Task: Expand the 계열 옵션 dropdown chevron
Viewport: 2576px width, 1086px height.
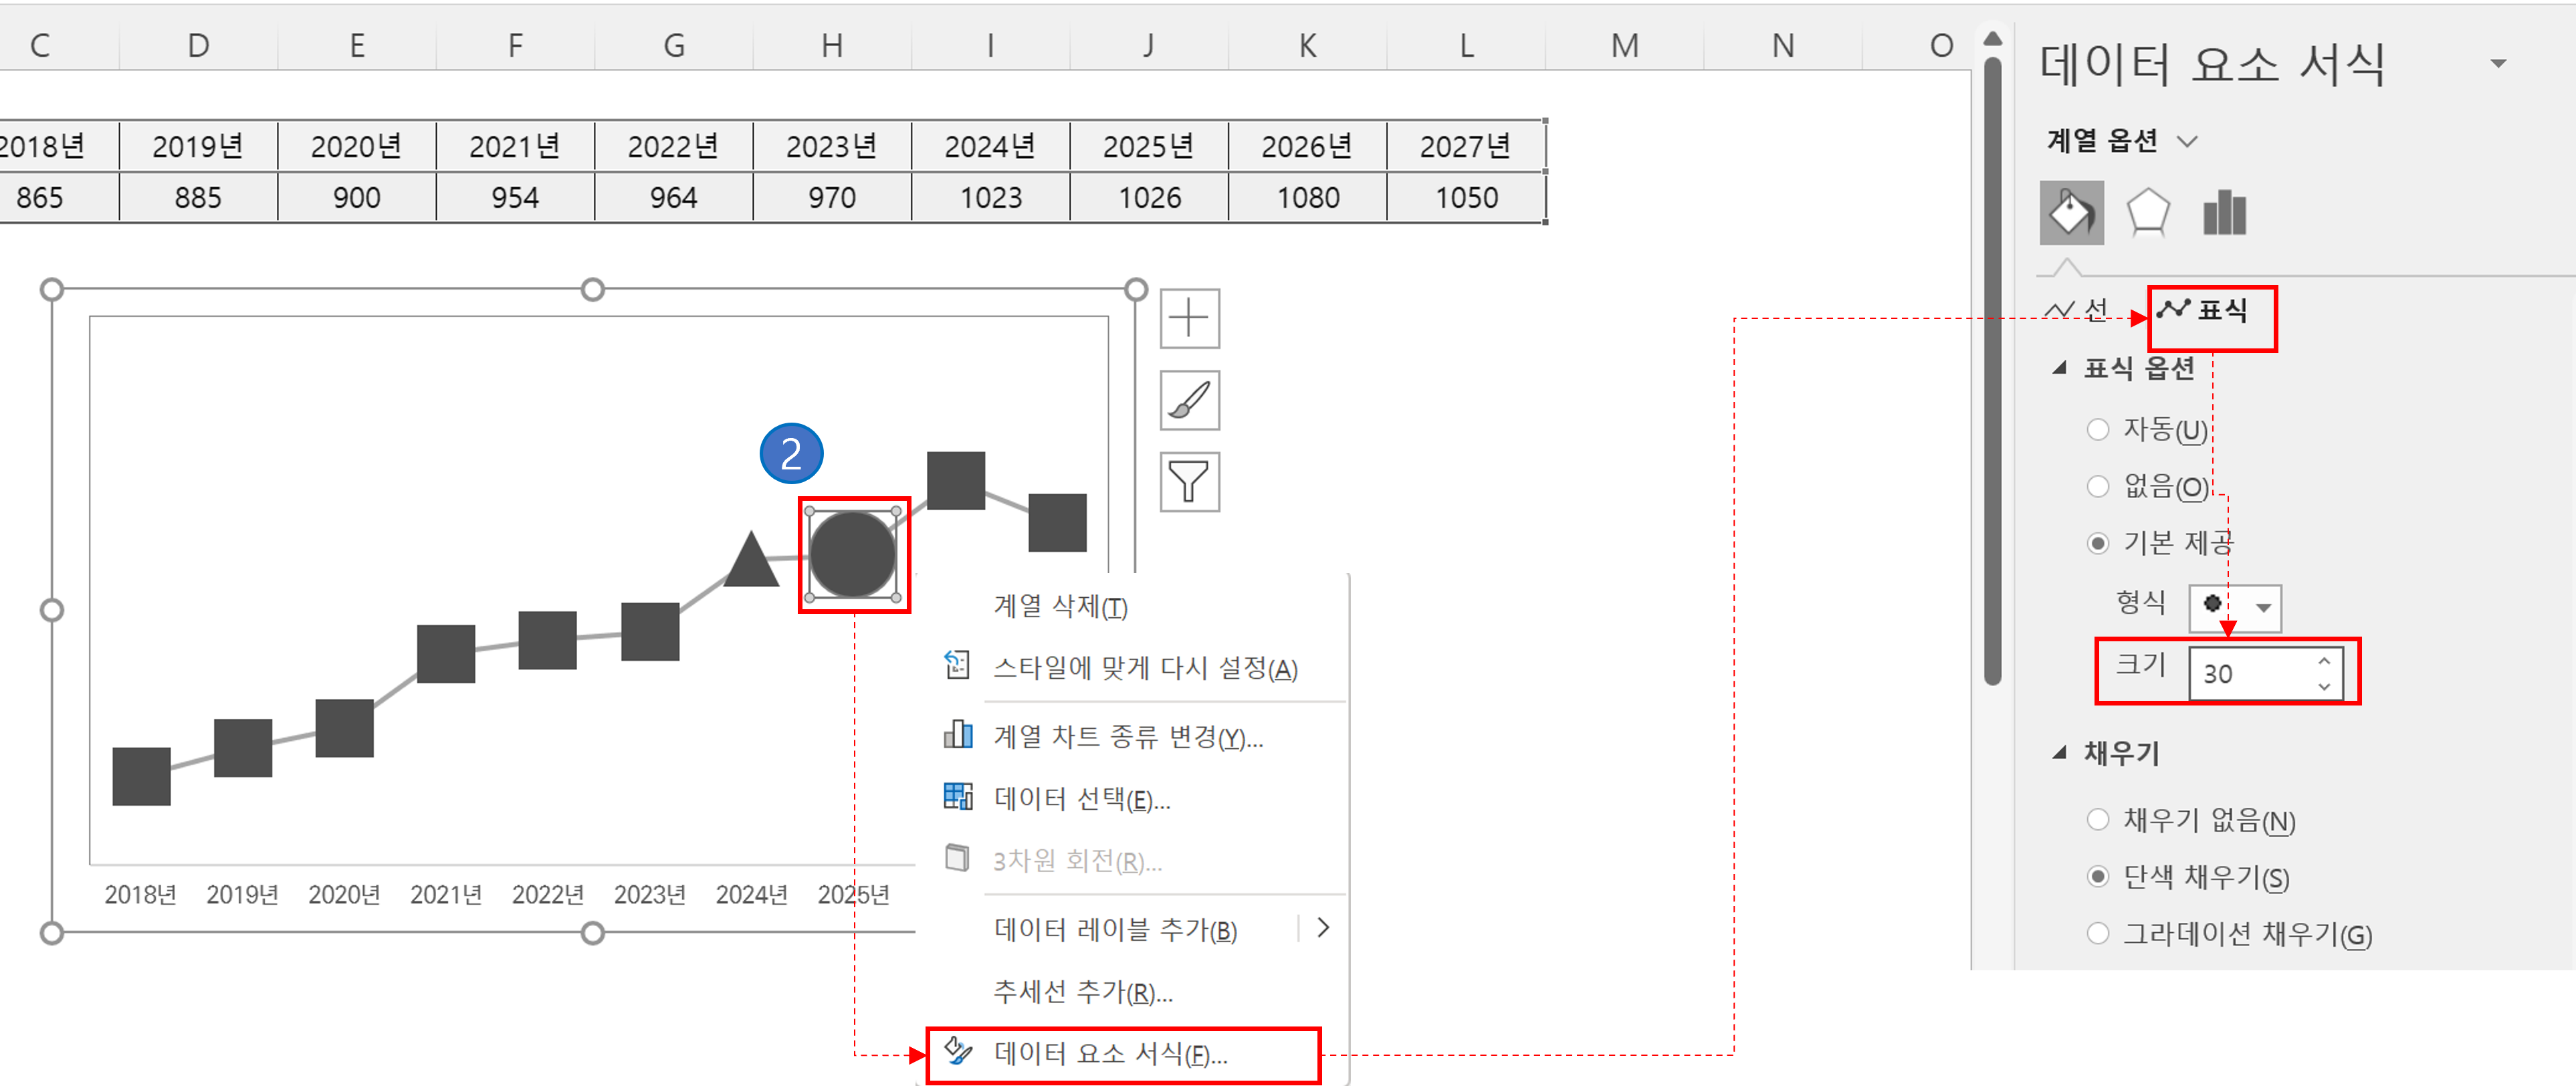Action: point(2188,141)
